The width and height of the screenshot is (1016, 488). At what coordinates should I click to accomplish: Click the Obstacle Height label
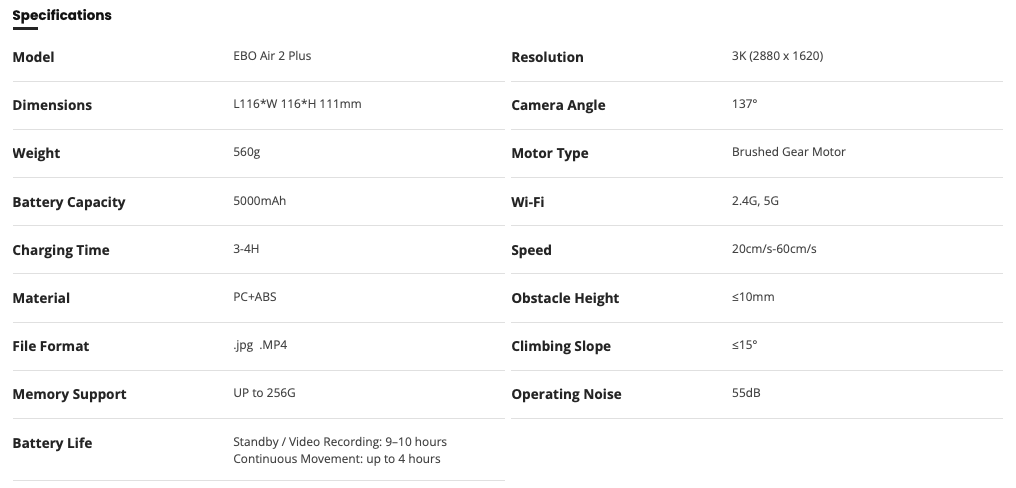[x=565, y=298]
